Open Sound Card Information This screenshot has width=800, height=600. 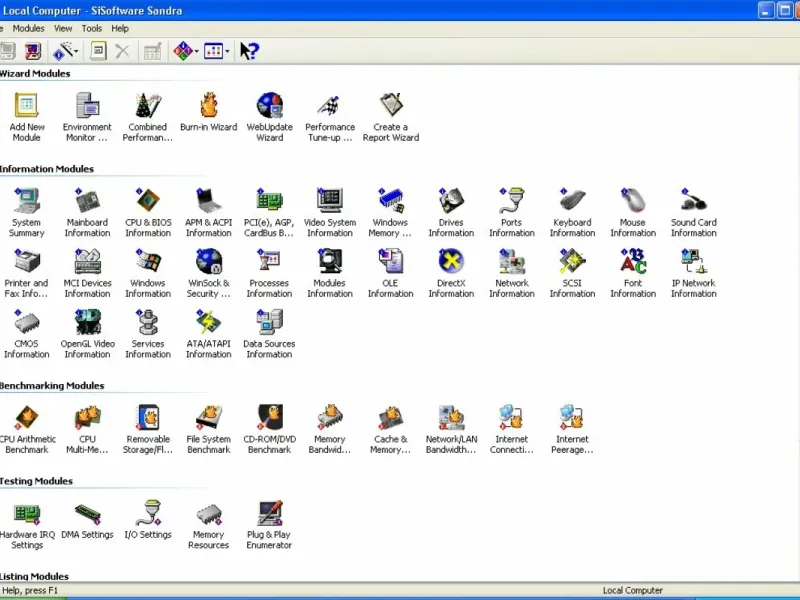point(694,212)
